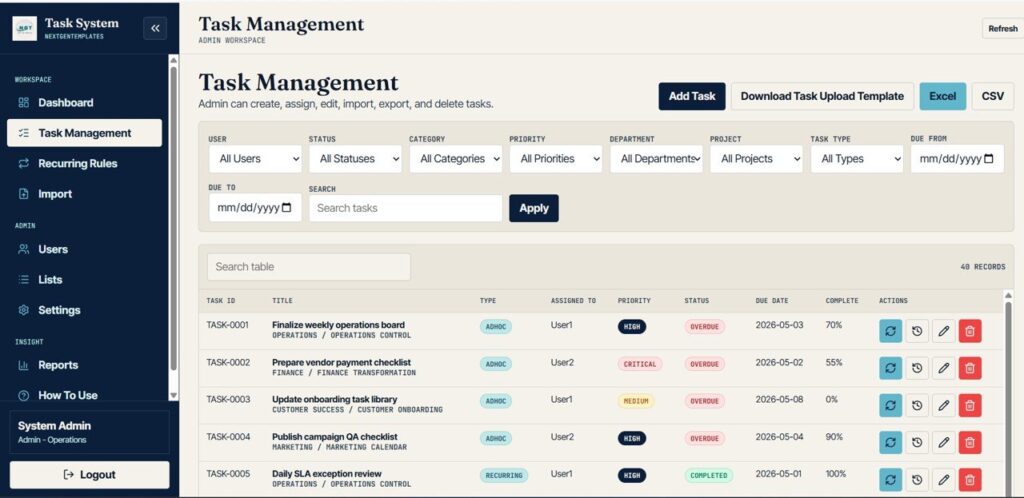
Task: Click the RECURRING type badge
Action: coord(504,476)
